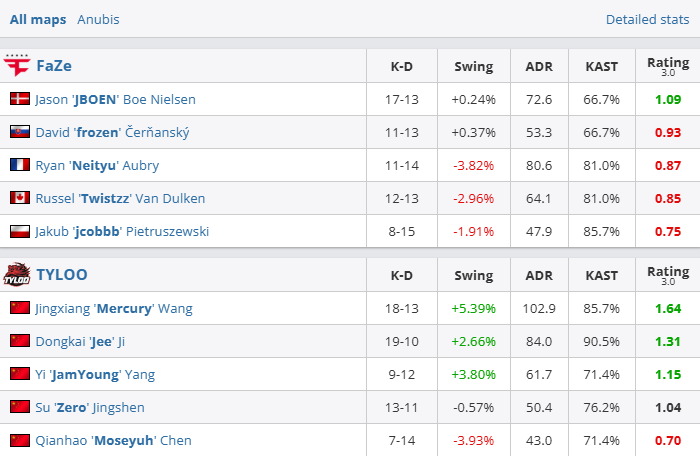The height and width of the screenshot is (456, 700).
Task: Switch to the Anubis map tab
Action: [x=98, y=20]
